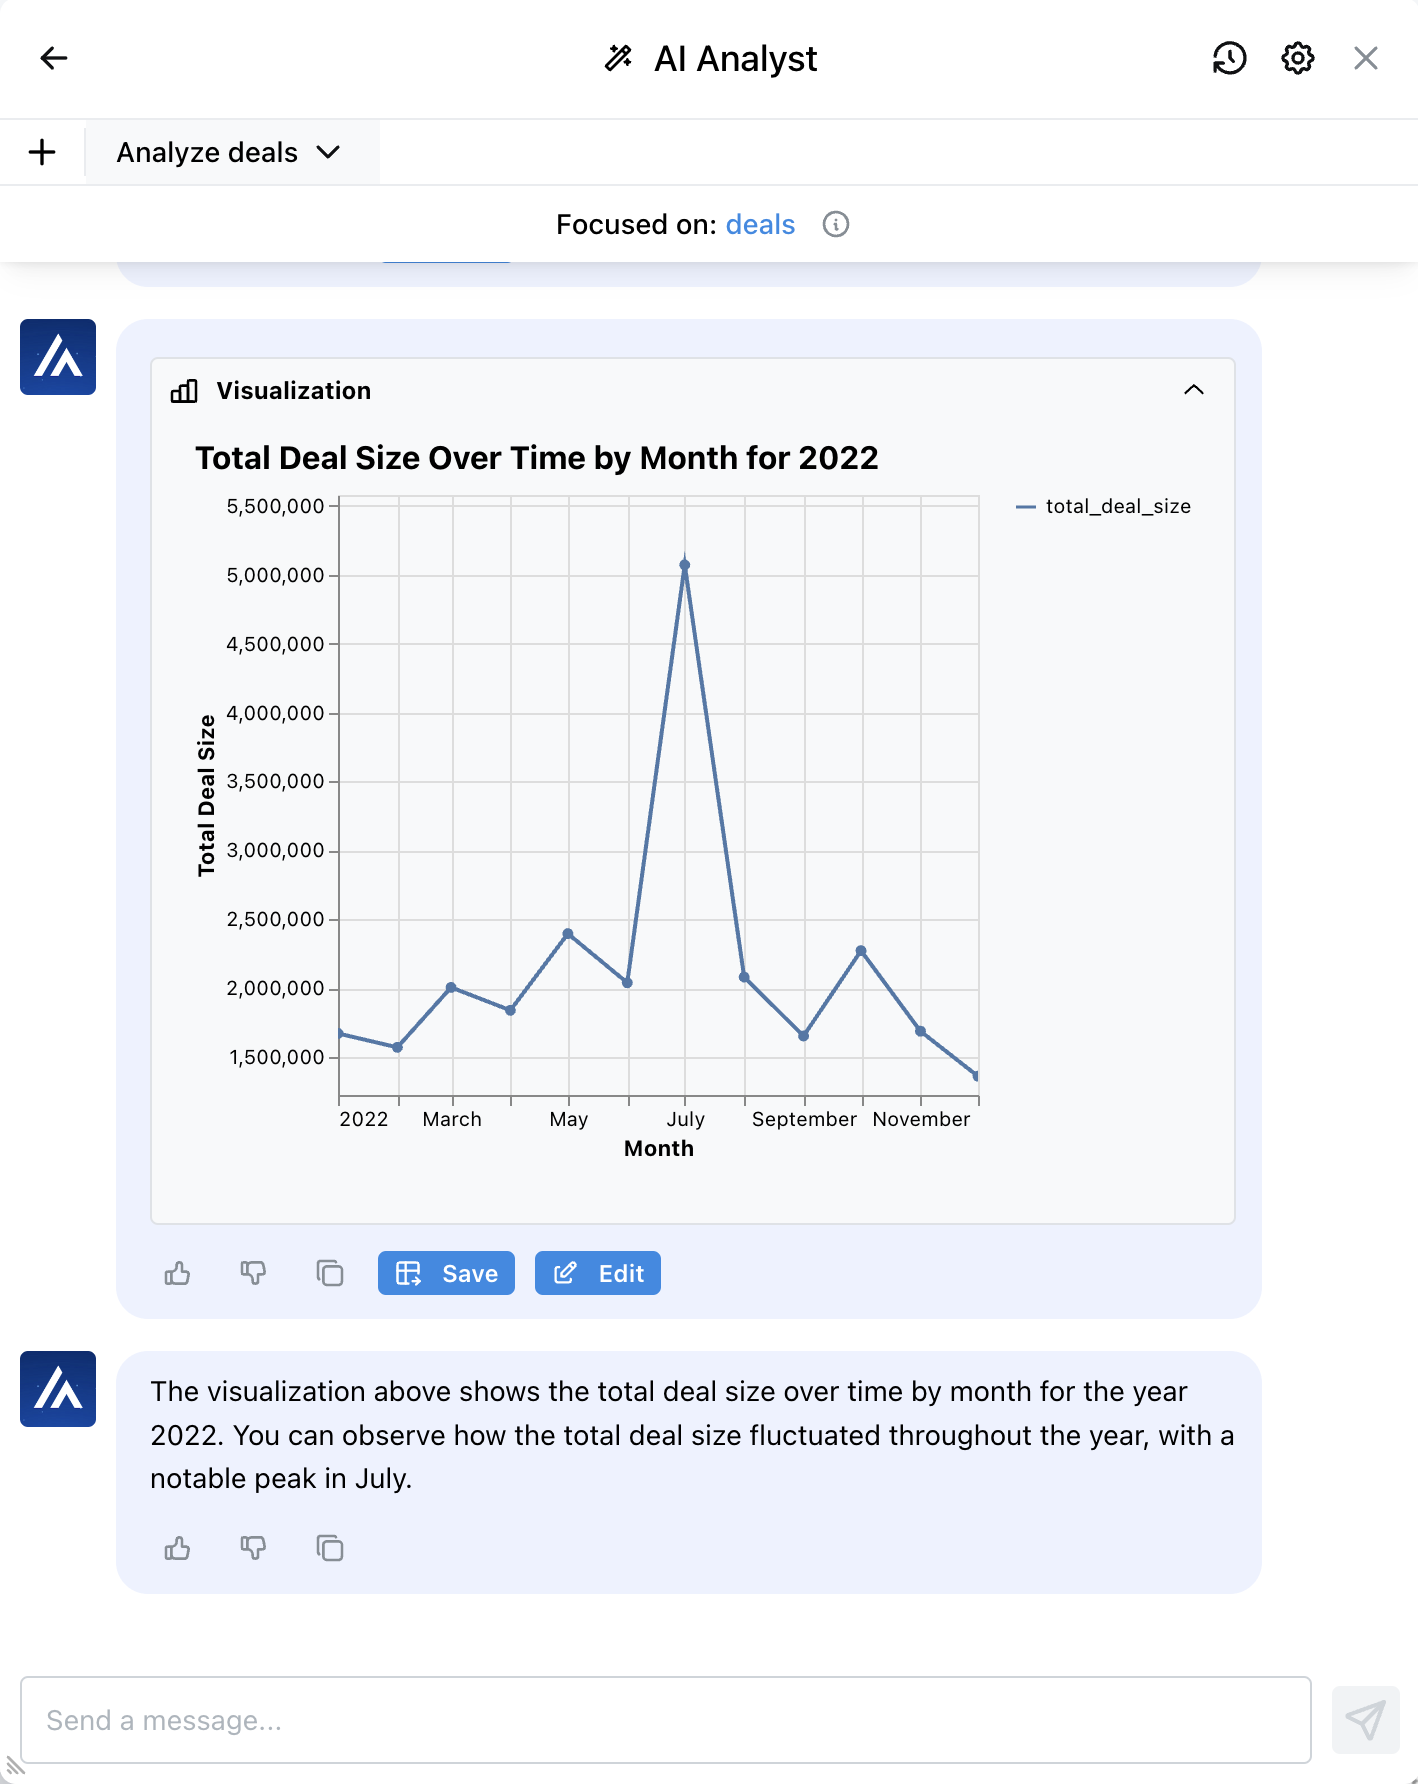The width and height of the screenshot is (1418, 1784).
Task: Open chat history clock icon
Action: (1229, 58)
